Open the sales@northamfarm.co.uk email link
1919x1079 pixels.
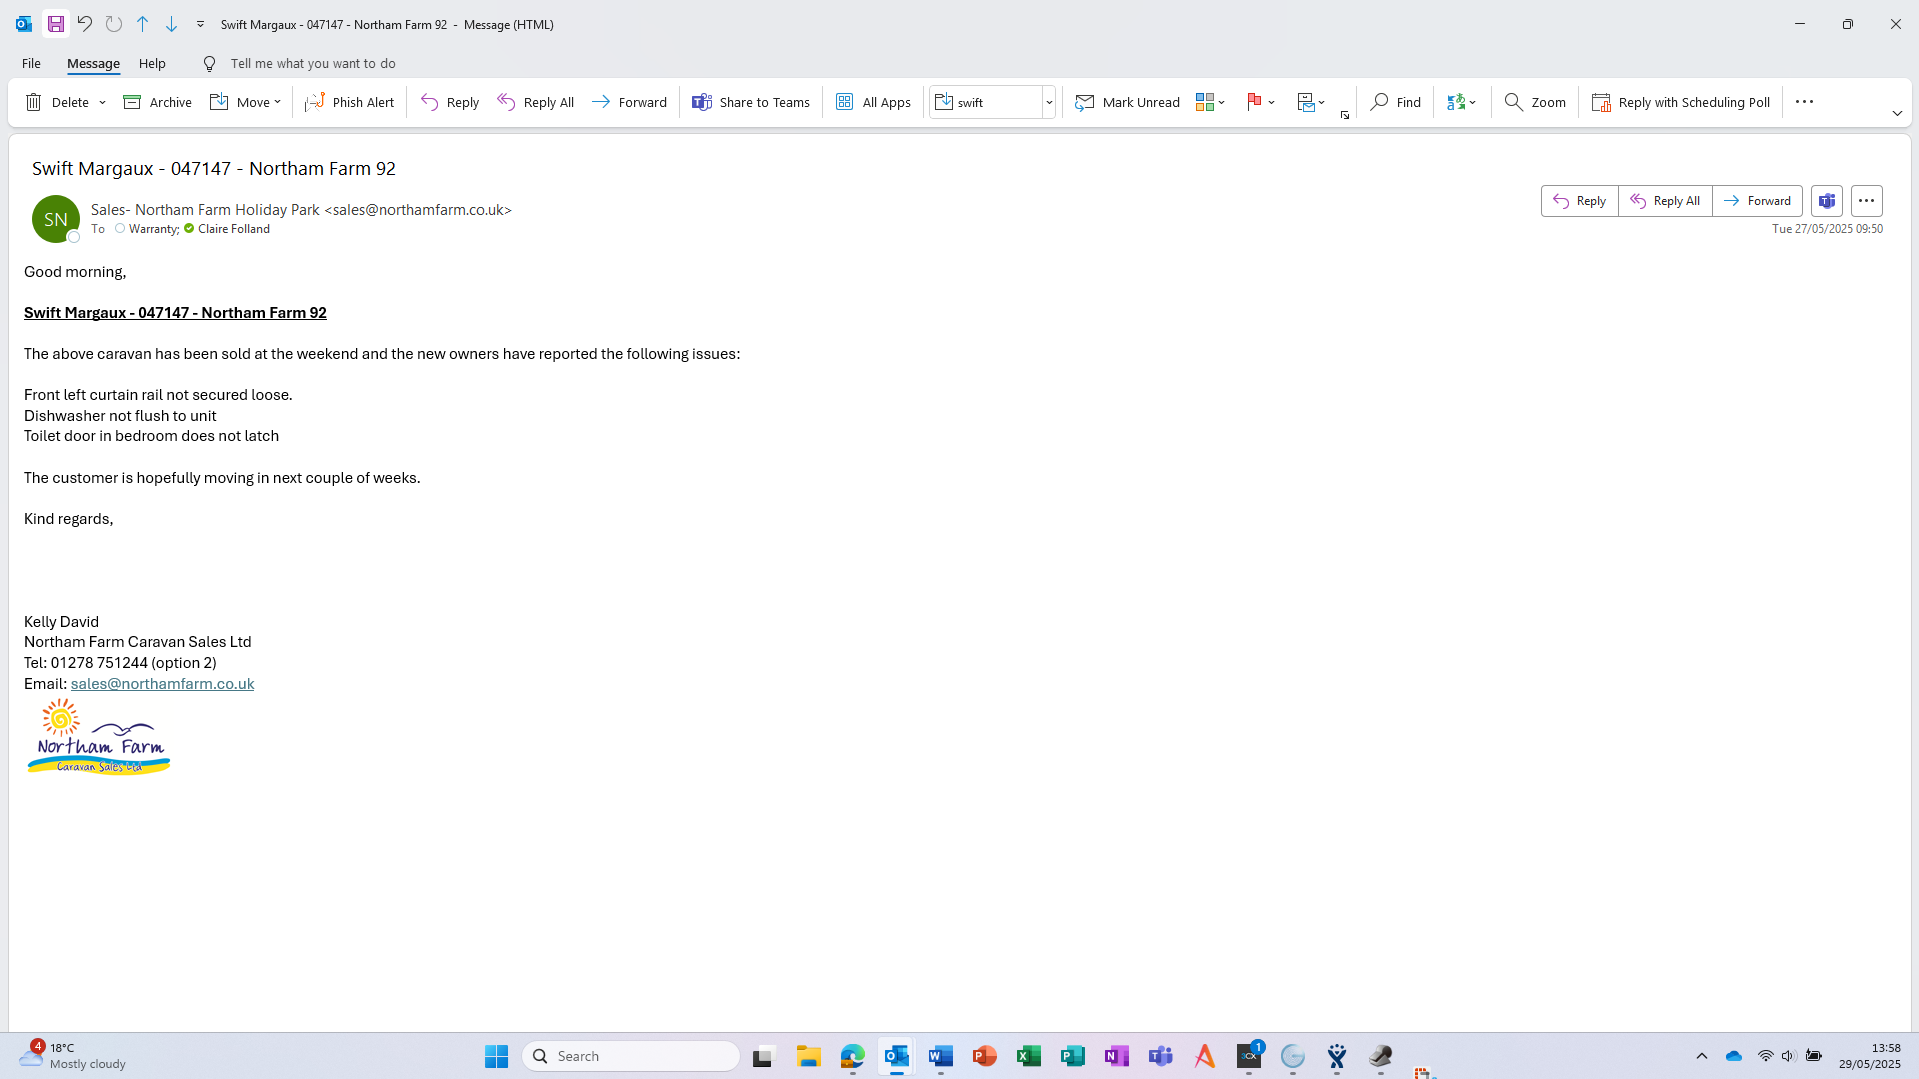click(162, 684)
